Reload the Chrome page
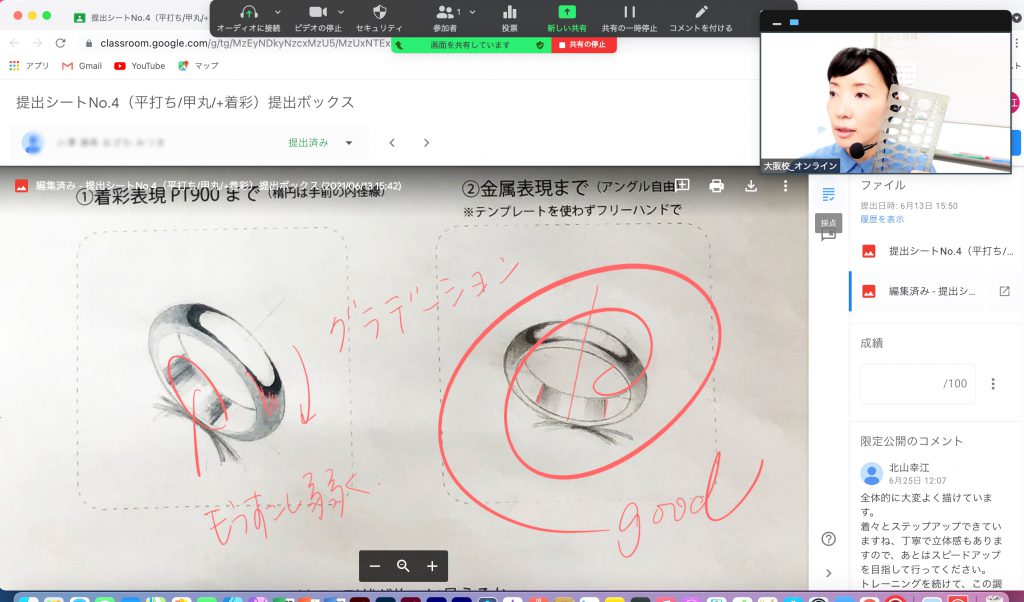Screen dimensions: 1024x602 pyautogui.click(x=61, y=43)
